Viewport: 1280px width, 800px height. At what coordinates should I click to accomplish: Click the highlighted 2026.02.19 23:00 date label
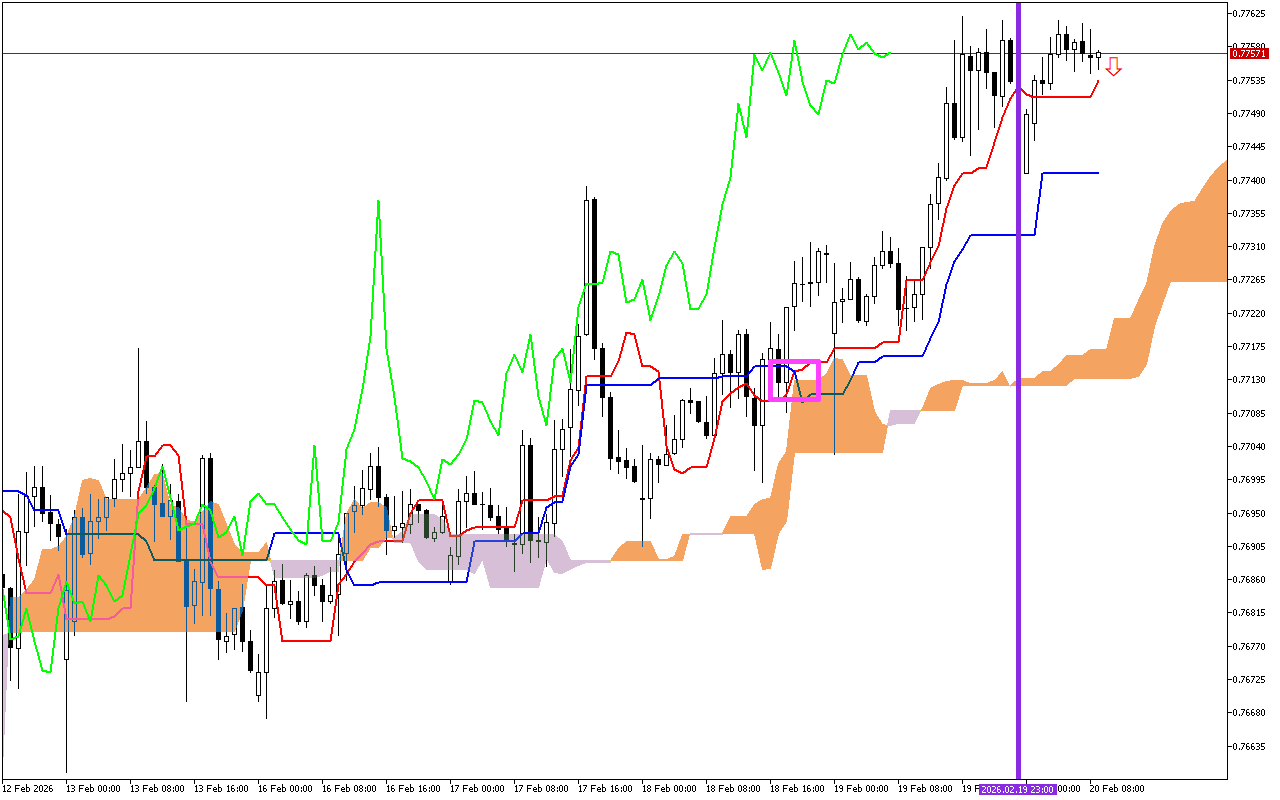[x=1017, y=789]
